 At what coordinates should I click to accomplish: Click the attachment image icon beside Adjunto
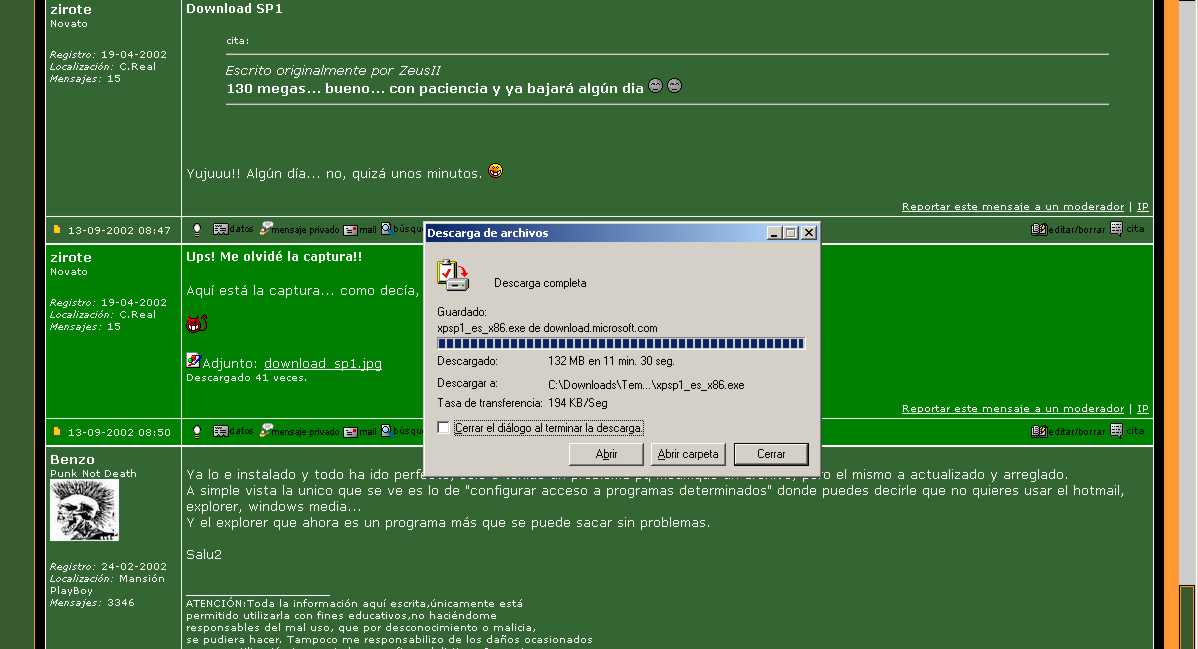pos(193,360)
